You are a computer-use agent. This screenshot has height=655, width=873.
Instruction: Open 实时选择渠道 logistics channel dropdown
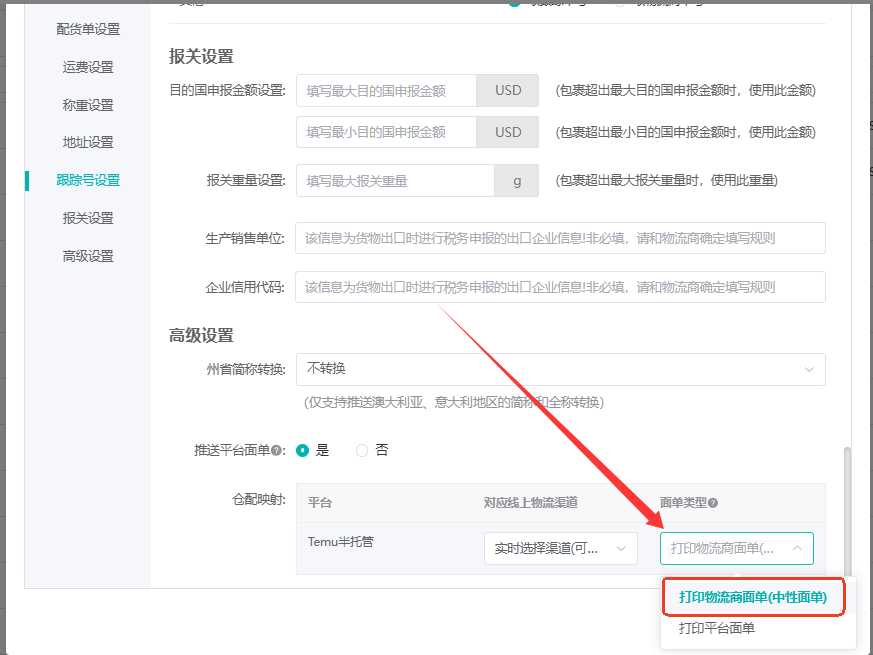[561, 549]
